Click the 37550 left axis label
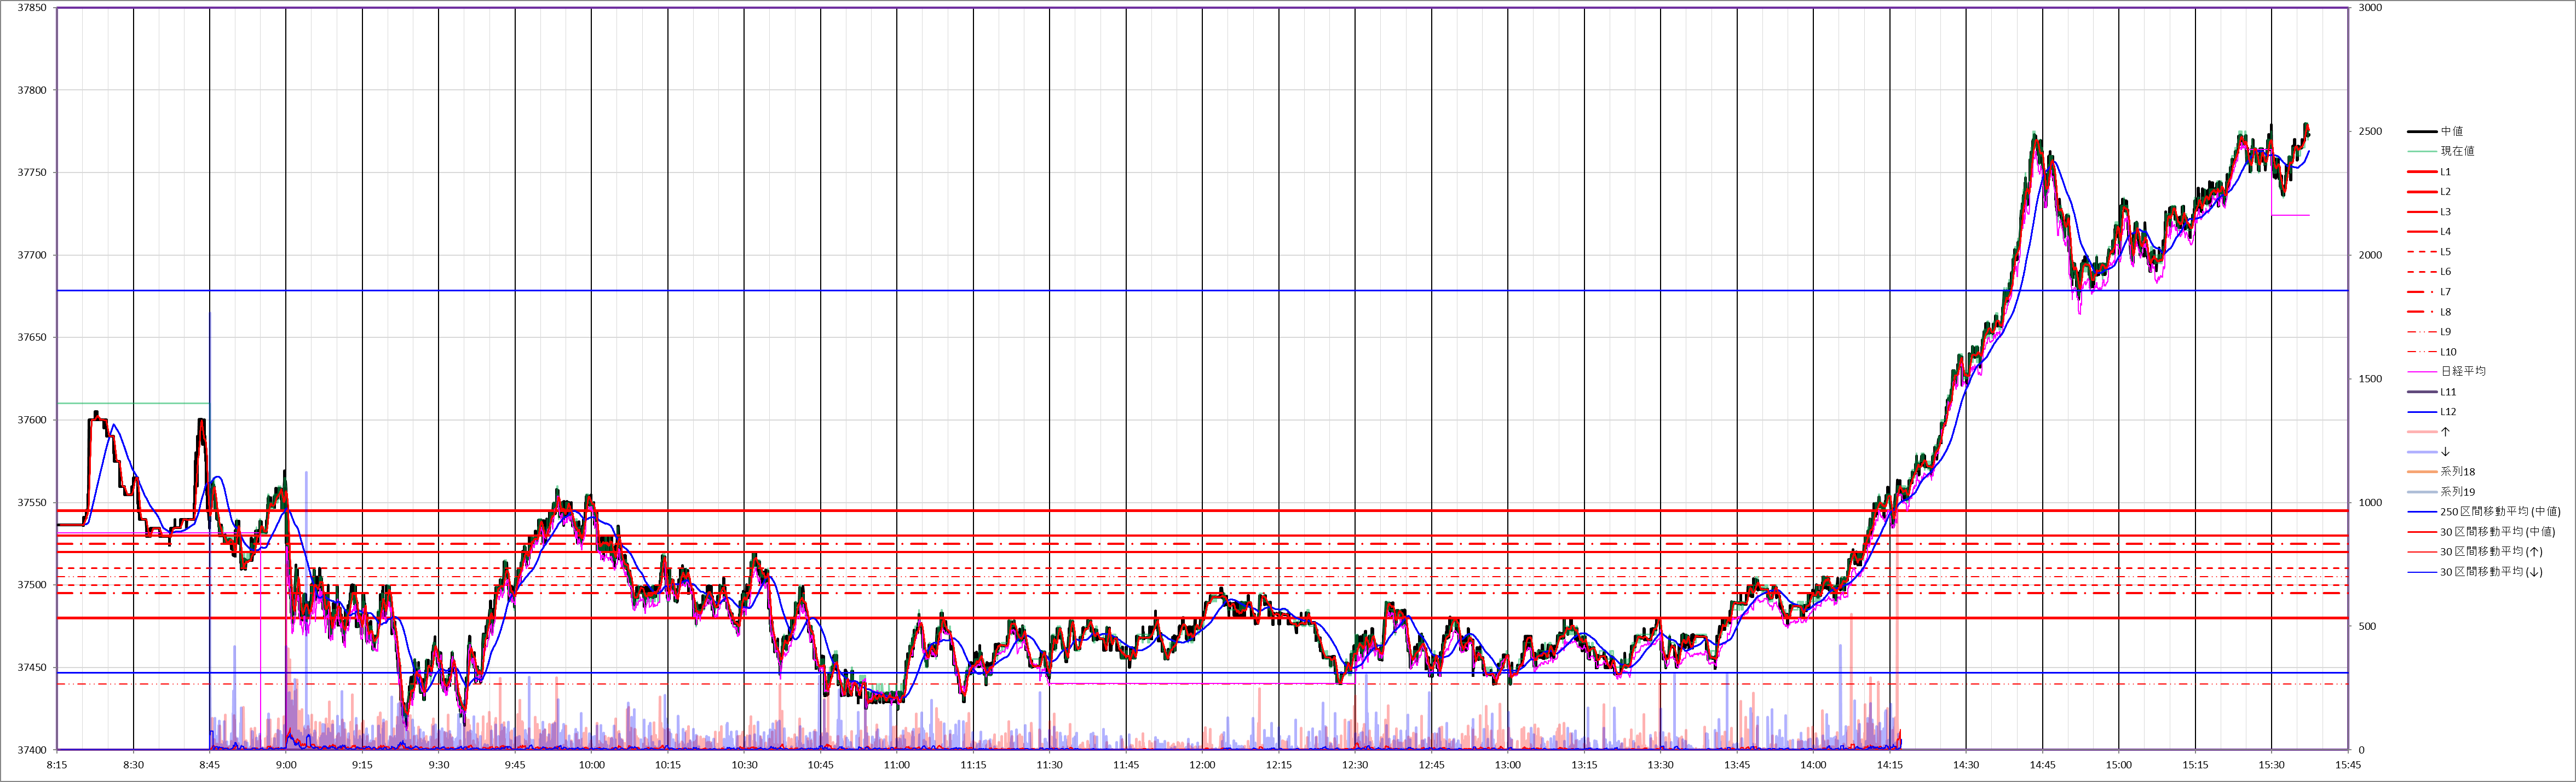2576x782 pixels. tap(32, 503)
